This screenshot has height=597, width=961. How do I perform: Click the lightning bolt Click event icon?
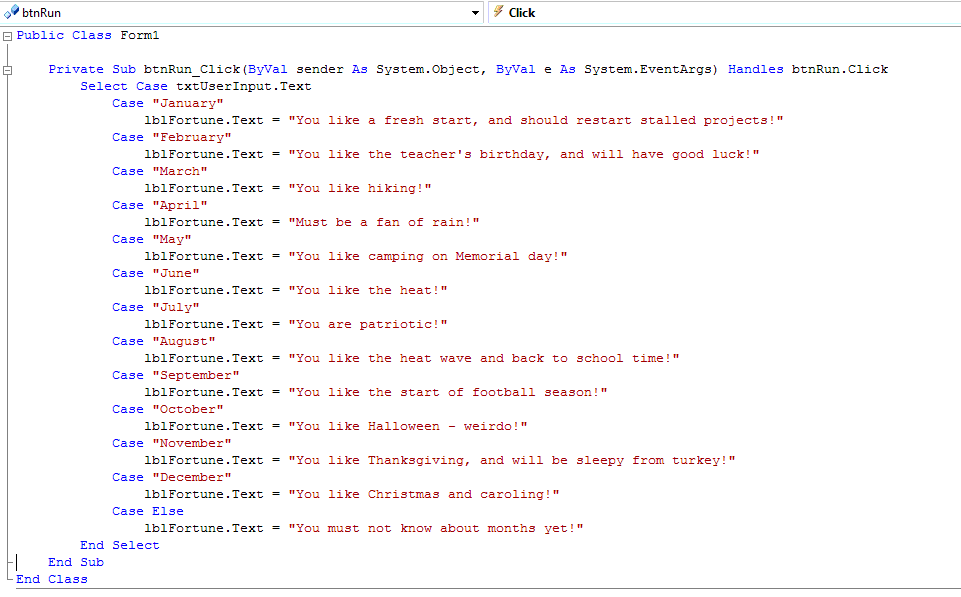(x=498, y=12)
